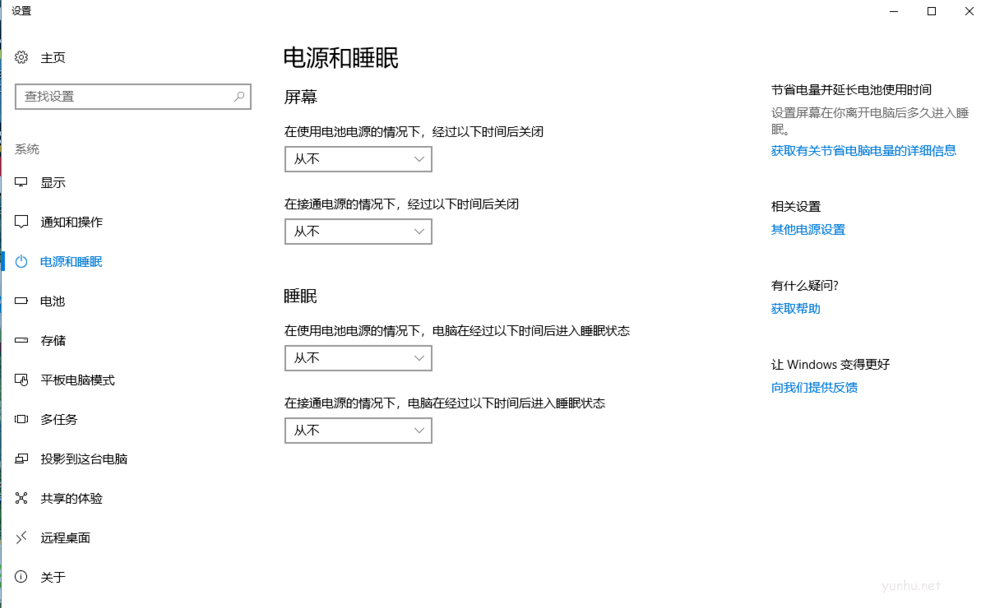
Task: Click the 主页 home gear icon
Action: [22, 57]
